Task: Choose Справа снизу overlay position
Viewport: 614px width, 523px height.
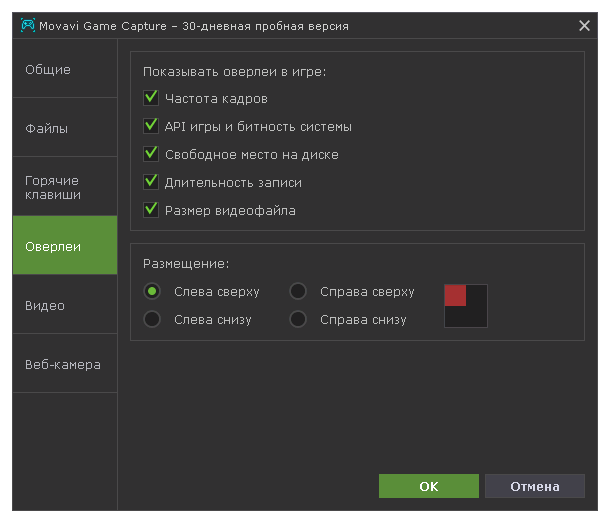Action: pyautogui.click(x=298, y=320)
